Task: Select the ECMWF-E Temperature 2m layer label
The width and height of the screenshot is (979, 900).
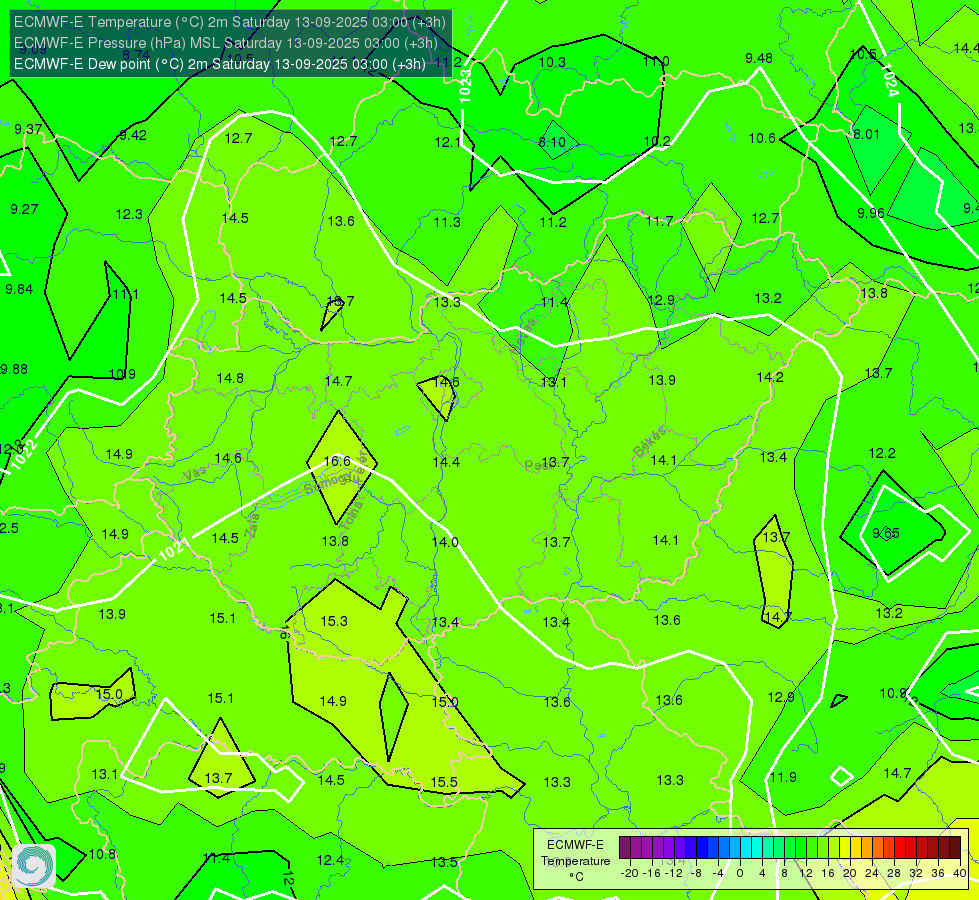Action: pos(230,22)
